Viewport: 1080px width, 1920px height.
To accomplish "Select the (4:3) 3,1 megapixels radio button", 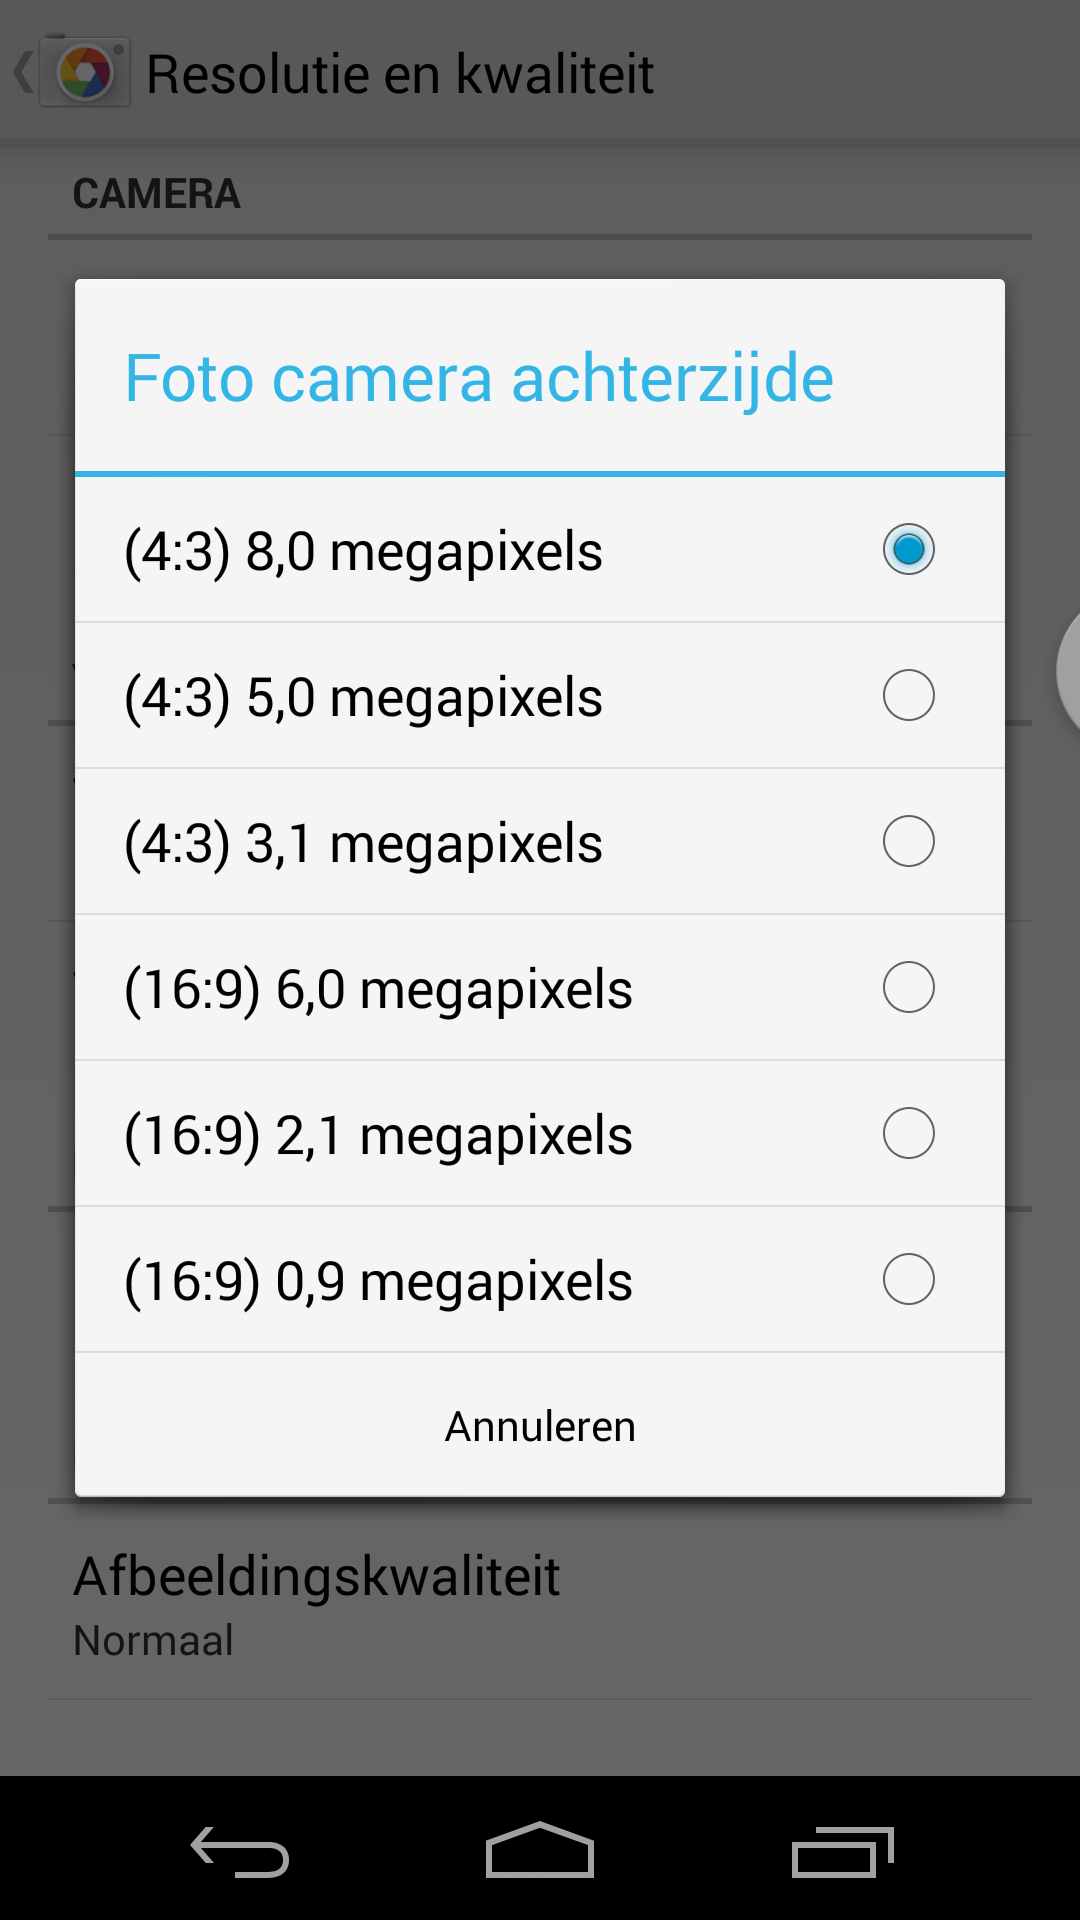I will click(908, 841).
